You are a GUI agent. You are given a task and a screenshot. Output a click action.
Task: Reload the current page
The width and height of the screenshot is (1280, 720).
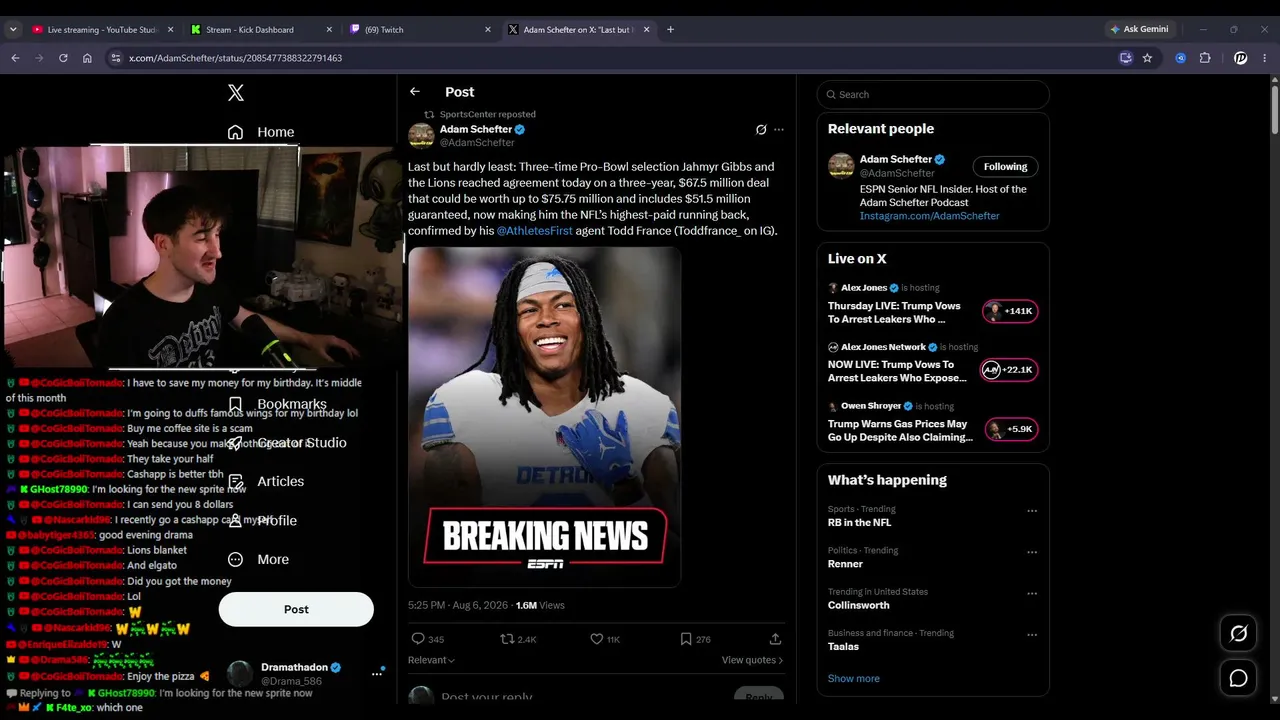coord(63,58)
